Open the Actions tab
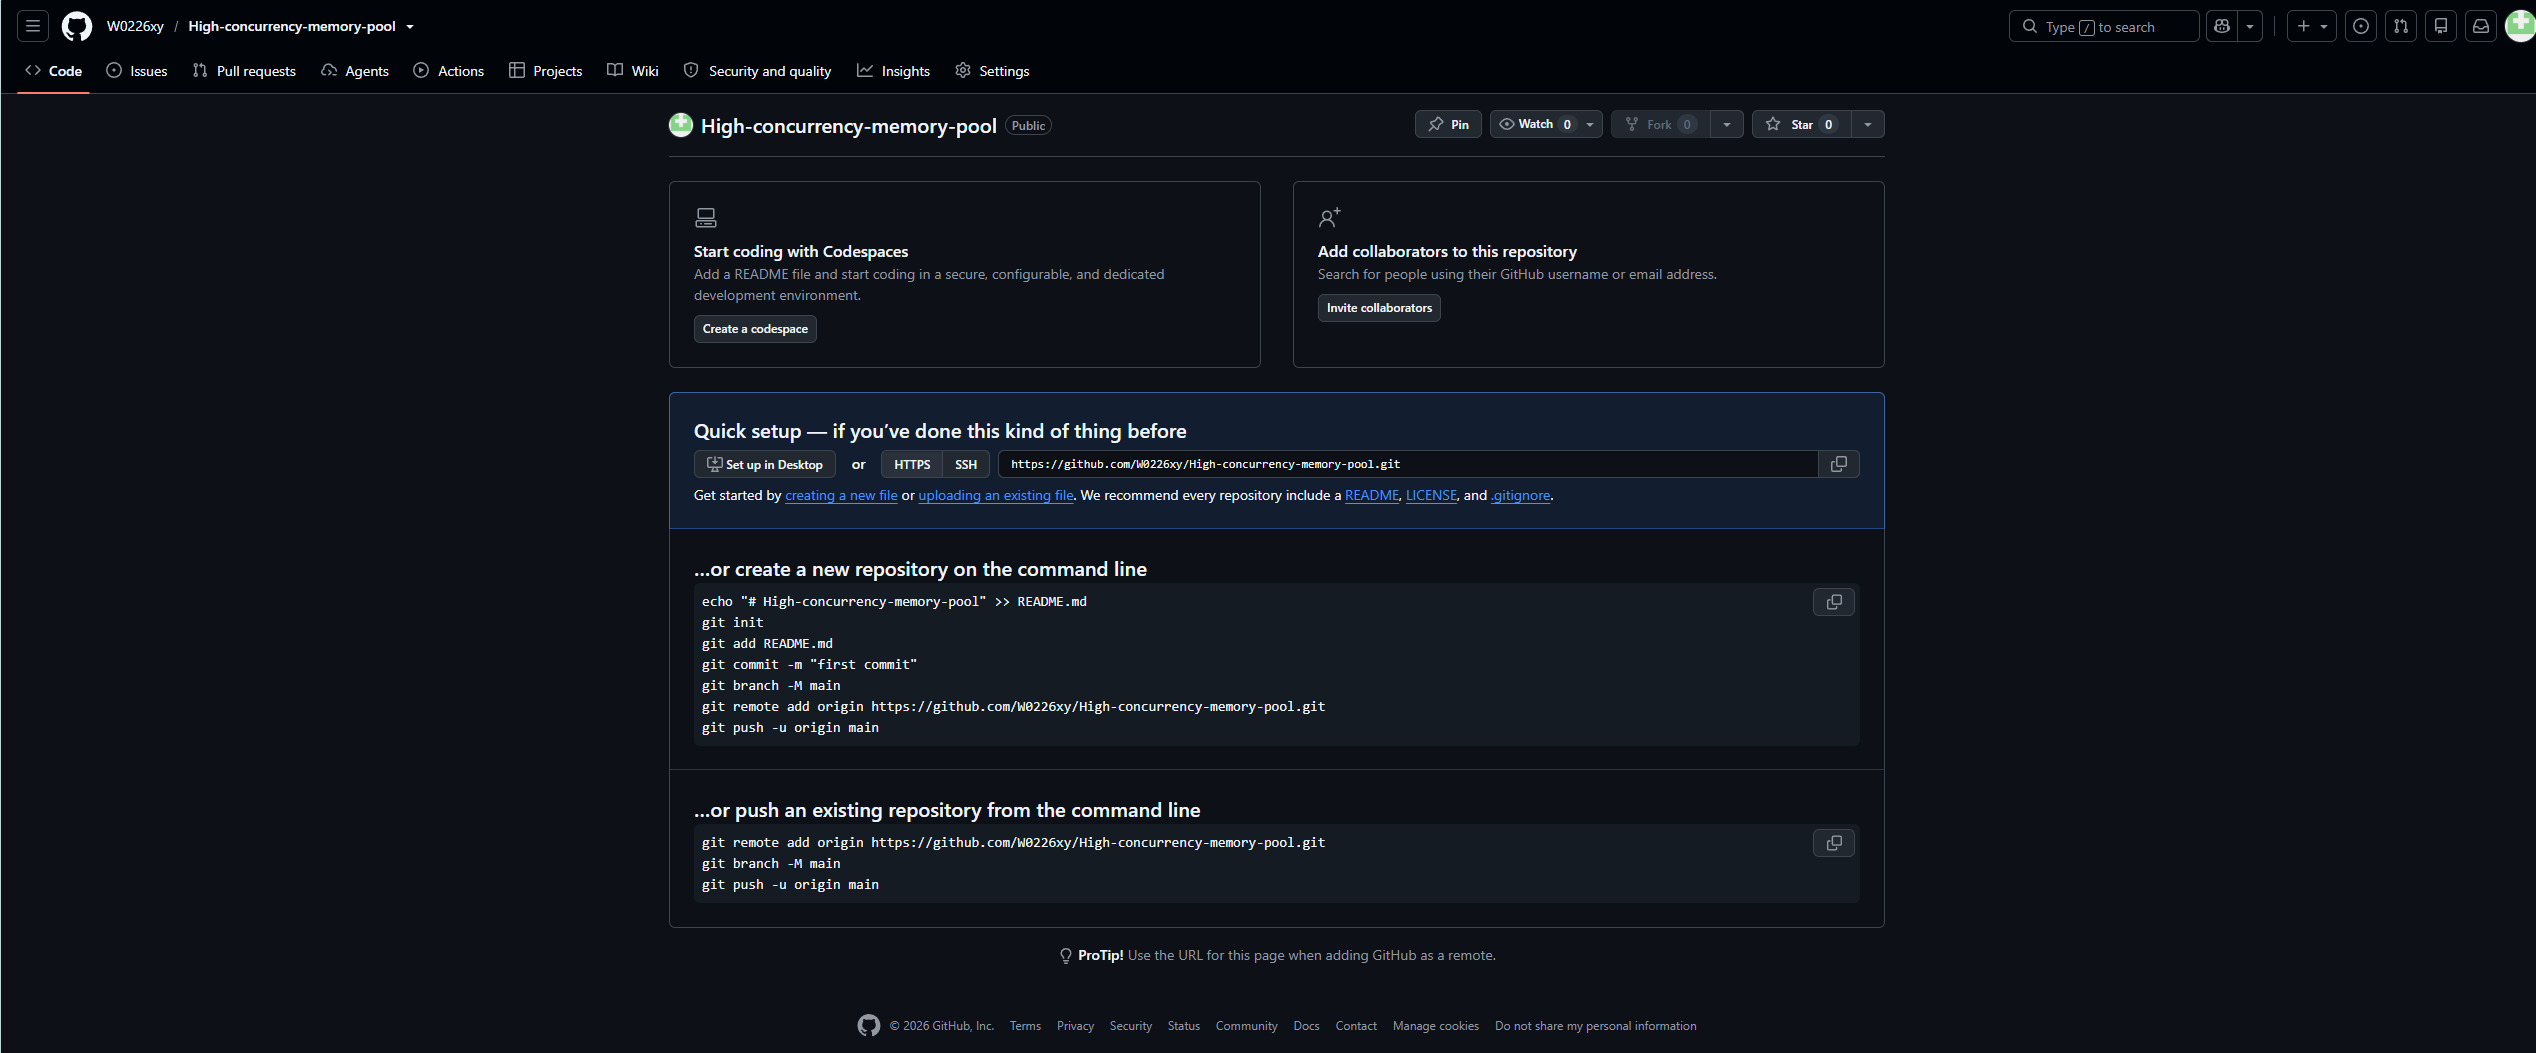The height and width of the screenshot is (1053, 2536). 449,71
